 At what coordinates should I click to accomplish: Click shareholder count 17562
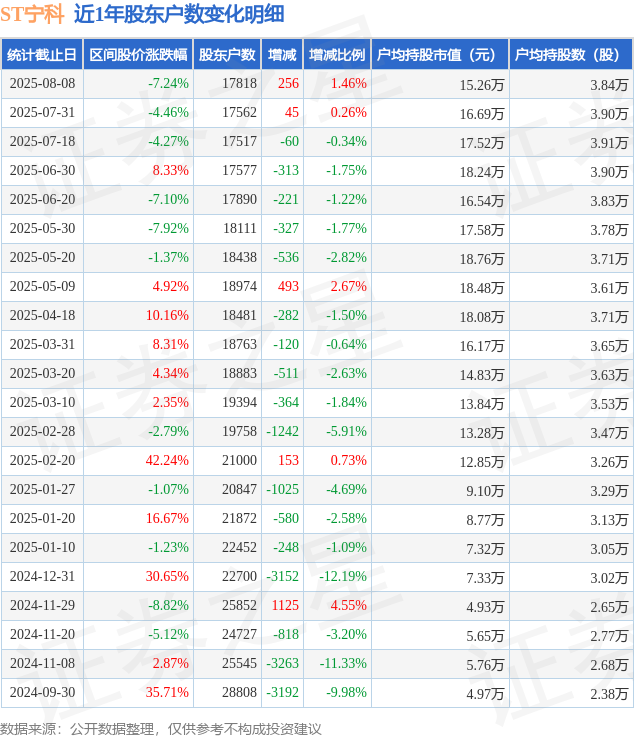pos(240,112)
